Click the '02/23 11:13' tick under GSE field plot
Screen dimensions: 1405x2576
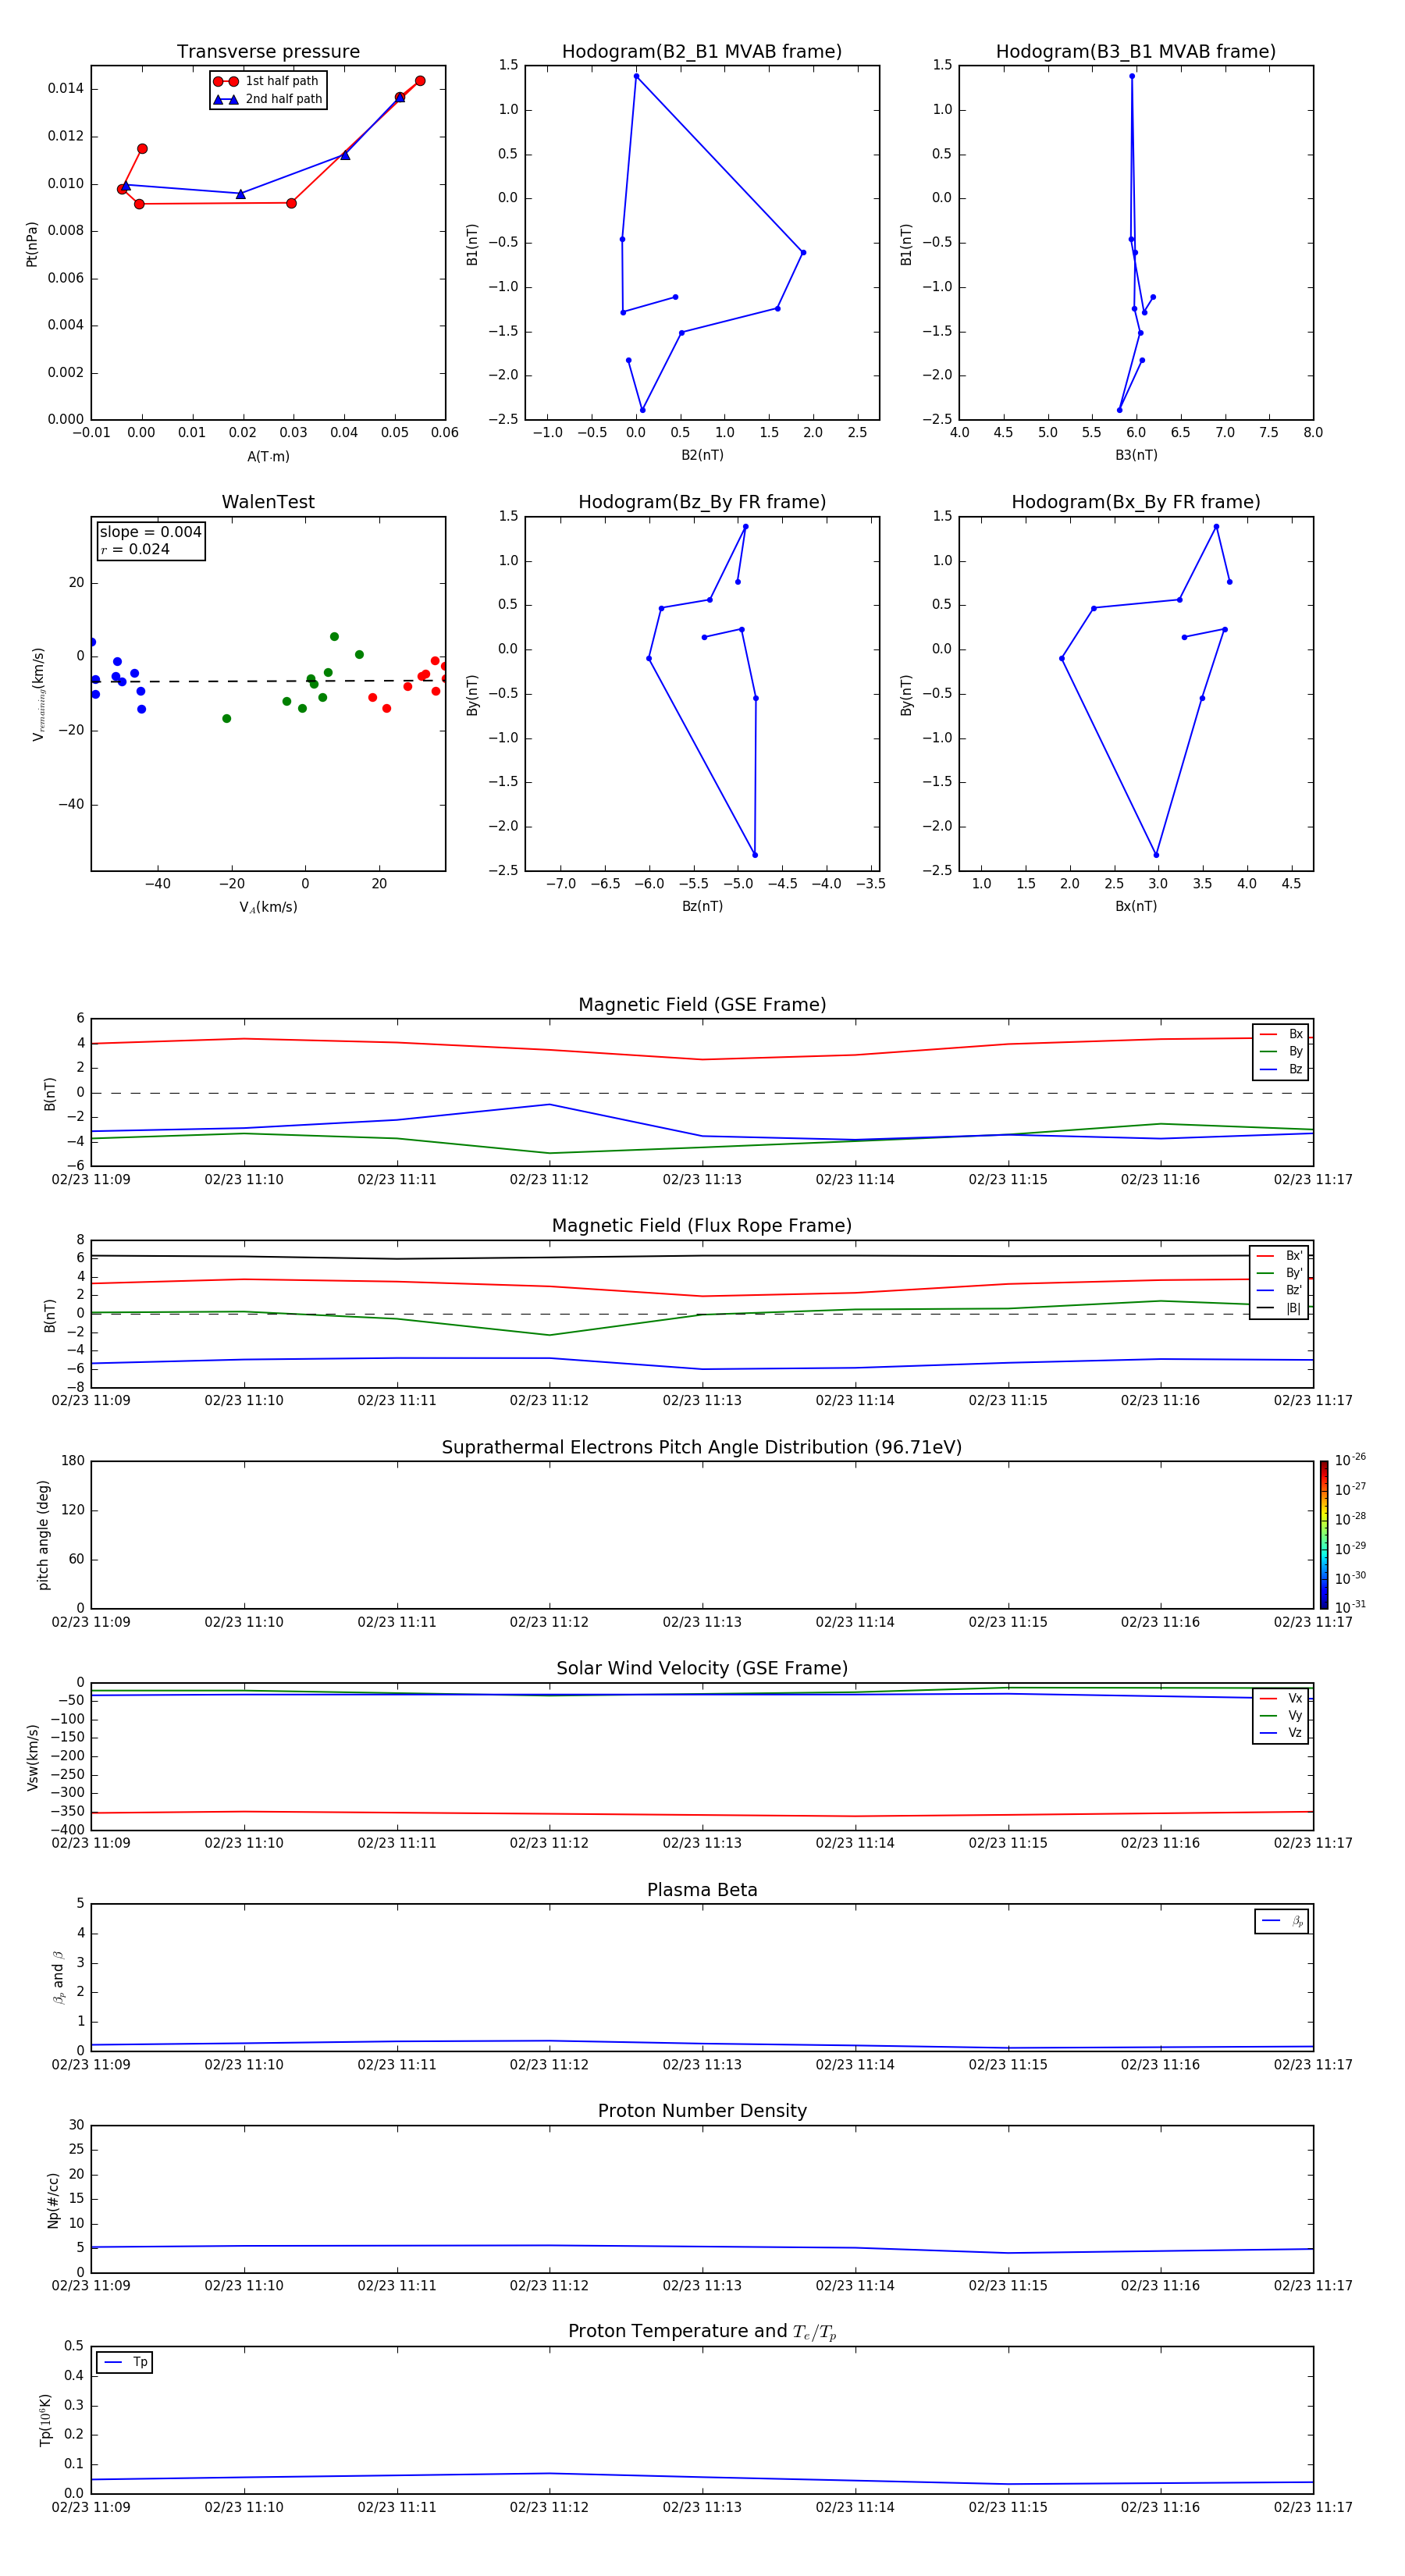702,1179
